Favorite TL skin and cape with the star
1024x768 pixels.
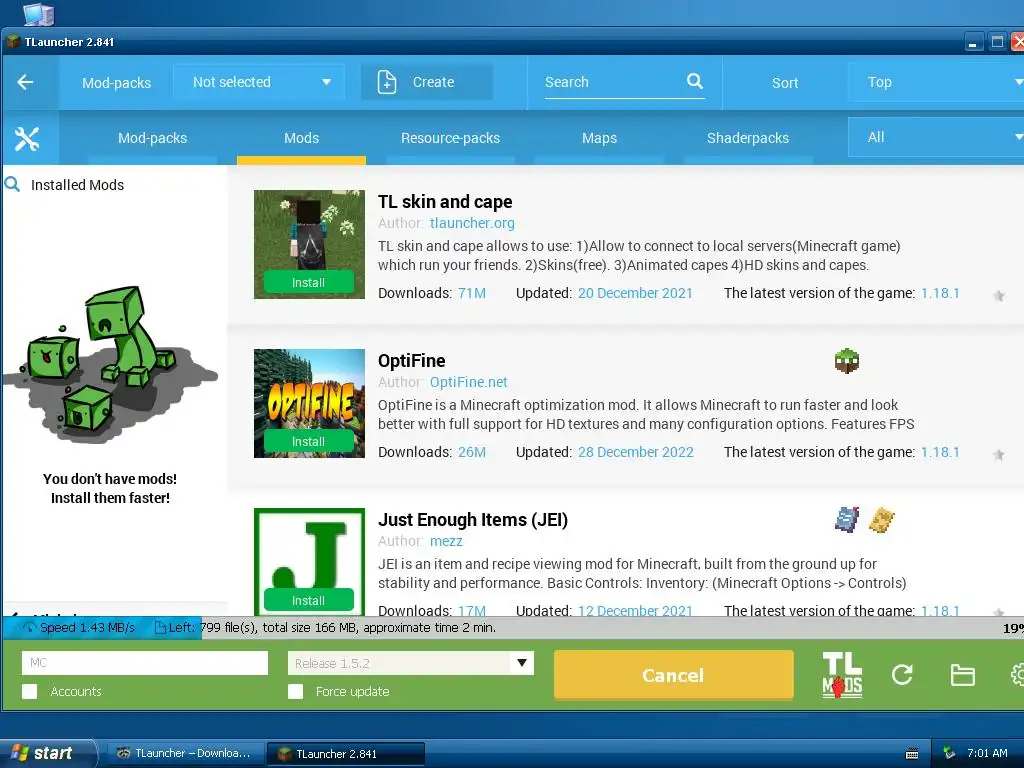point(999,296)
